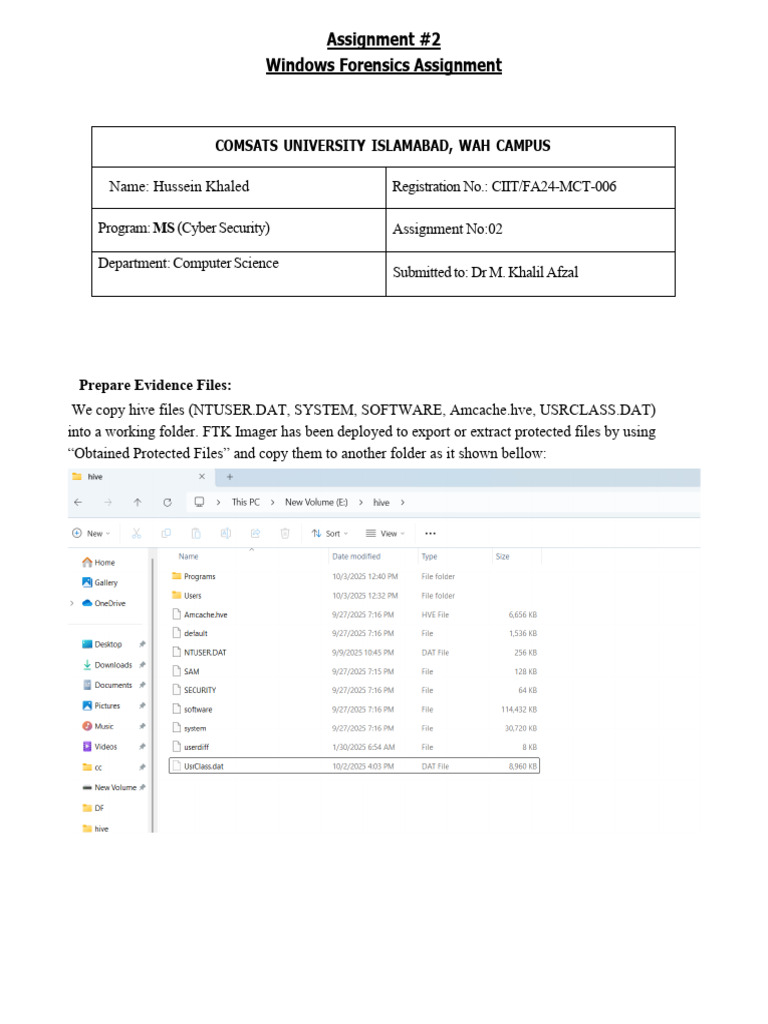Open the New dropdown button
The height and width of the screenshot is (1024, 768).
coord(91,534)
